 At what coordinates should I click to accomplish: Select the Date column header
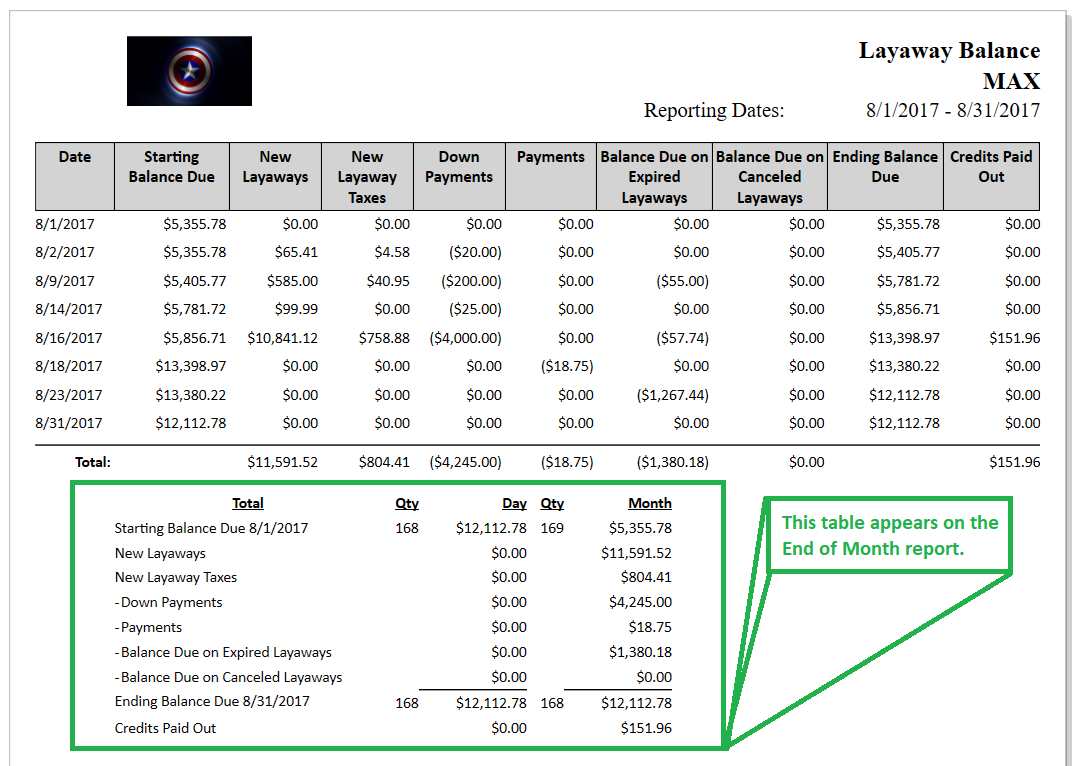(x=75, y=157)
